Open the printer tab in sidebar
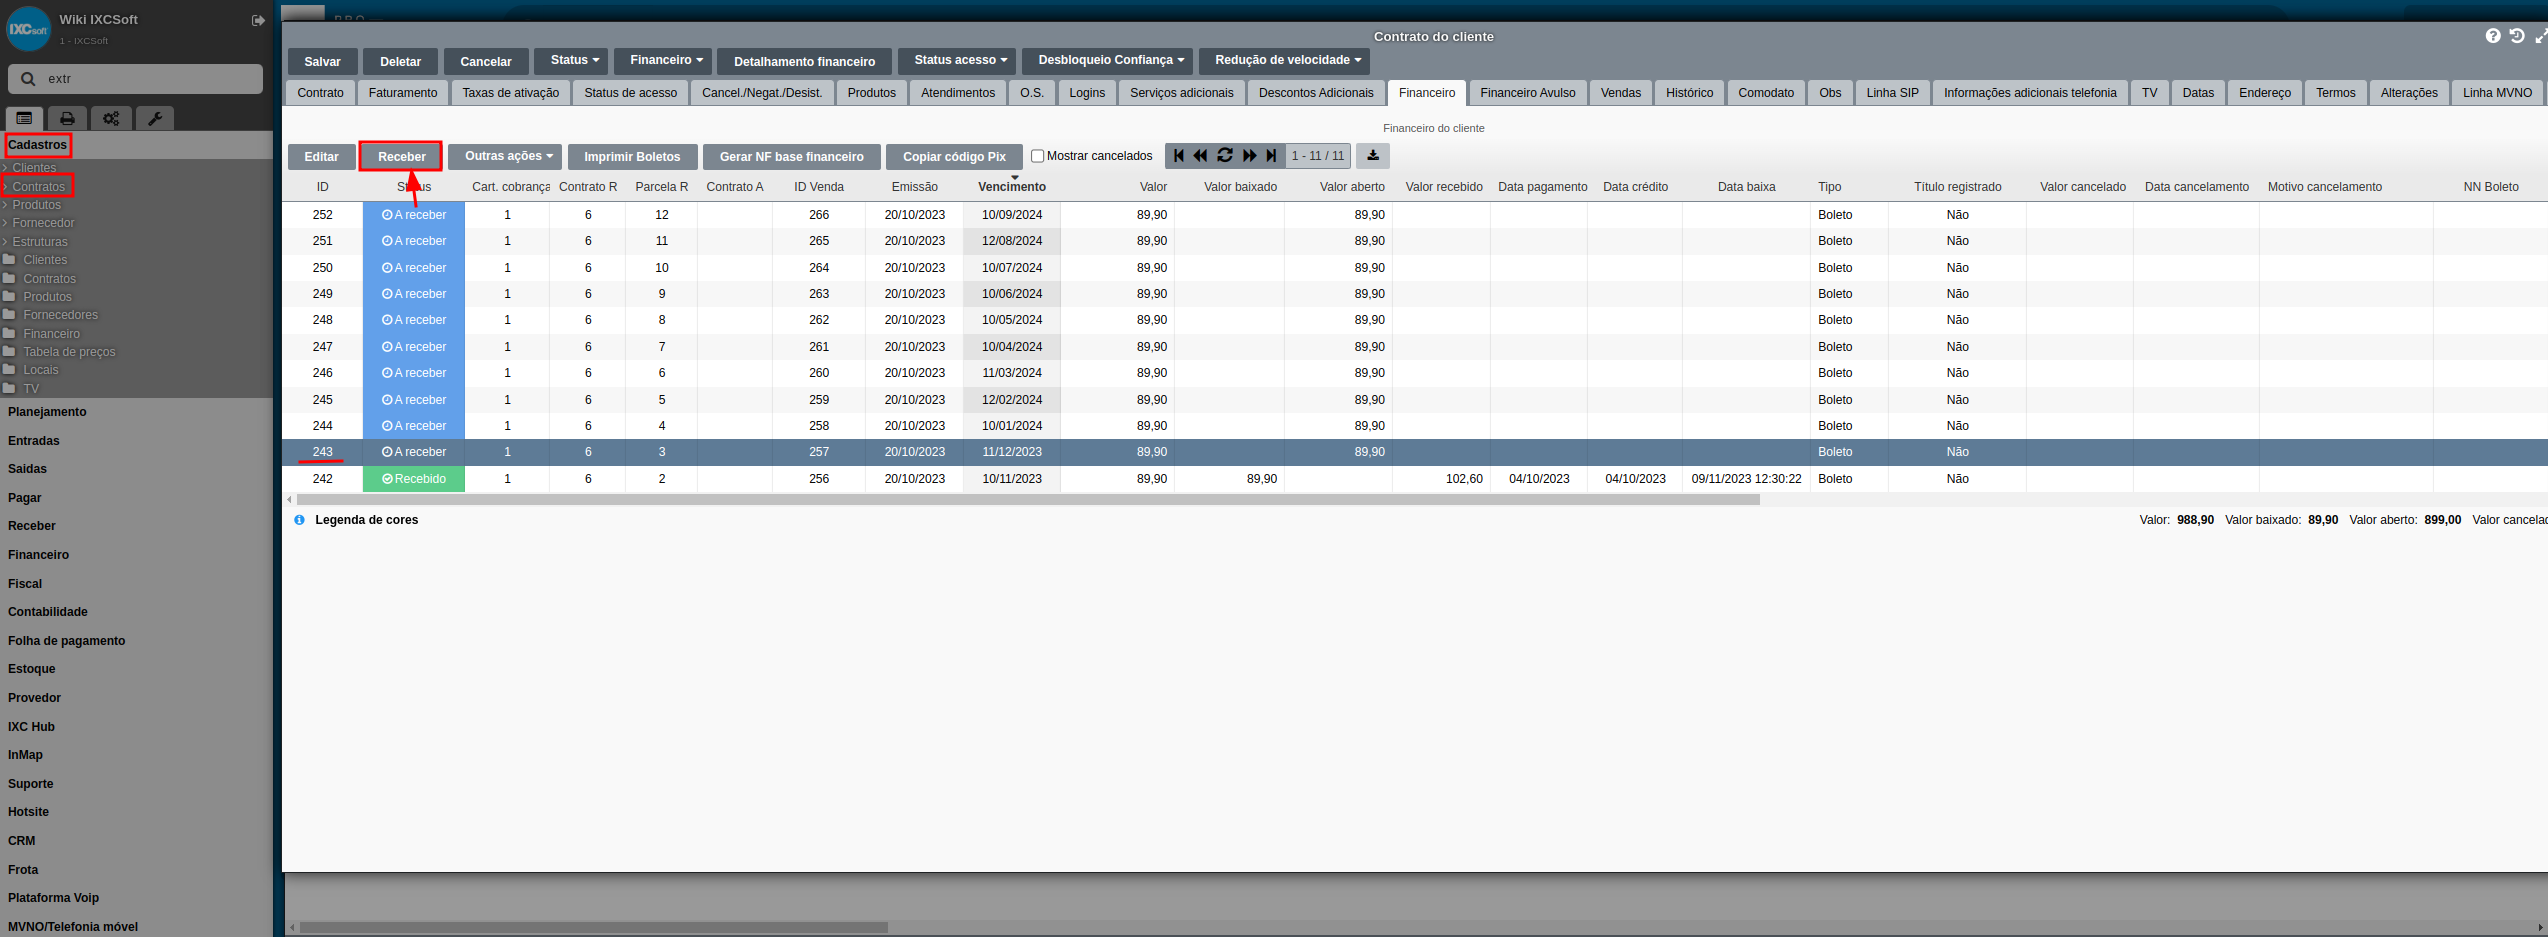 click(67, 118)
